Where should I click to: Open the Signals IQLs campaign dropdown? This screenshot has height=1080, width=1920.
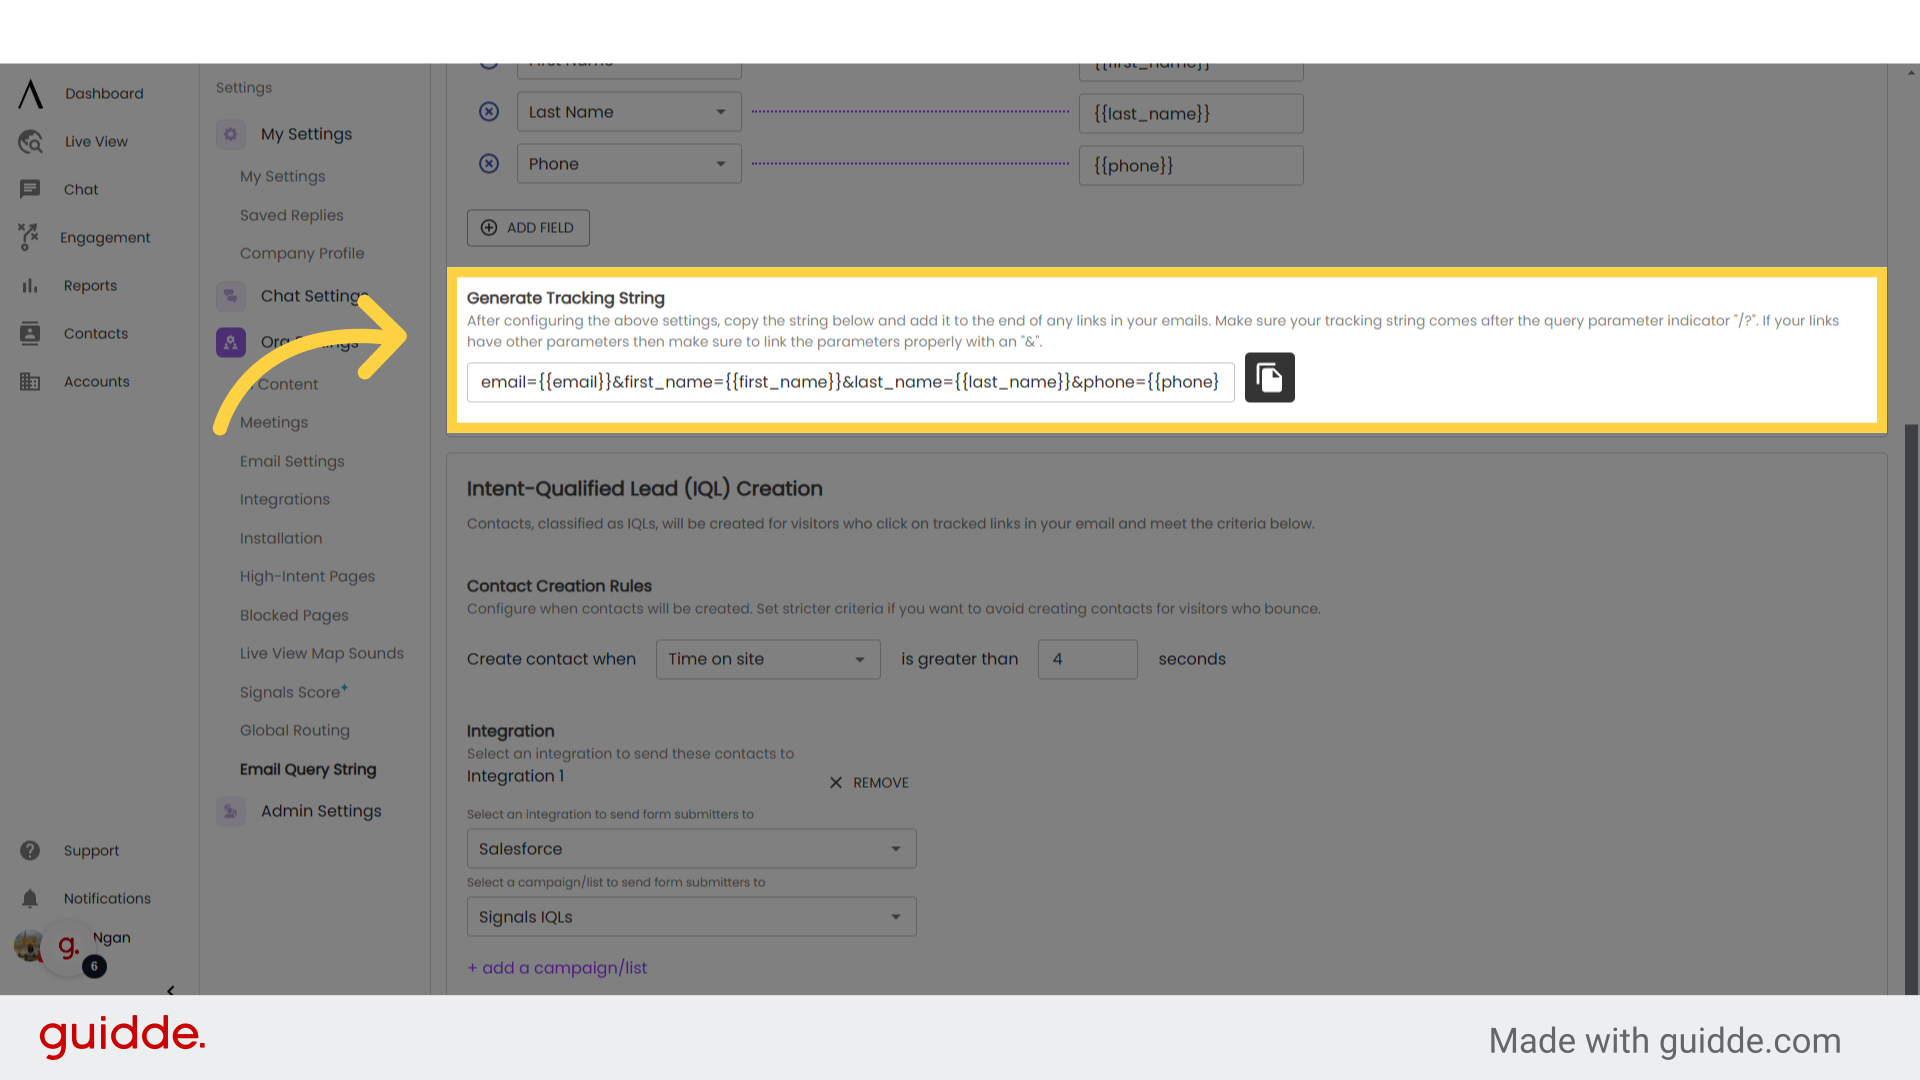[691, 917]
